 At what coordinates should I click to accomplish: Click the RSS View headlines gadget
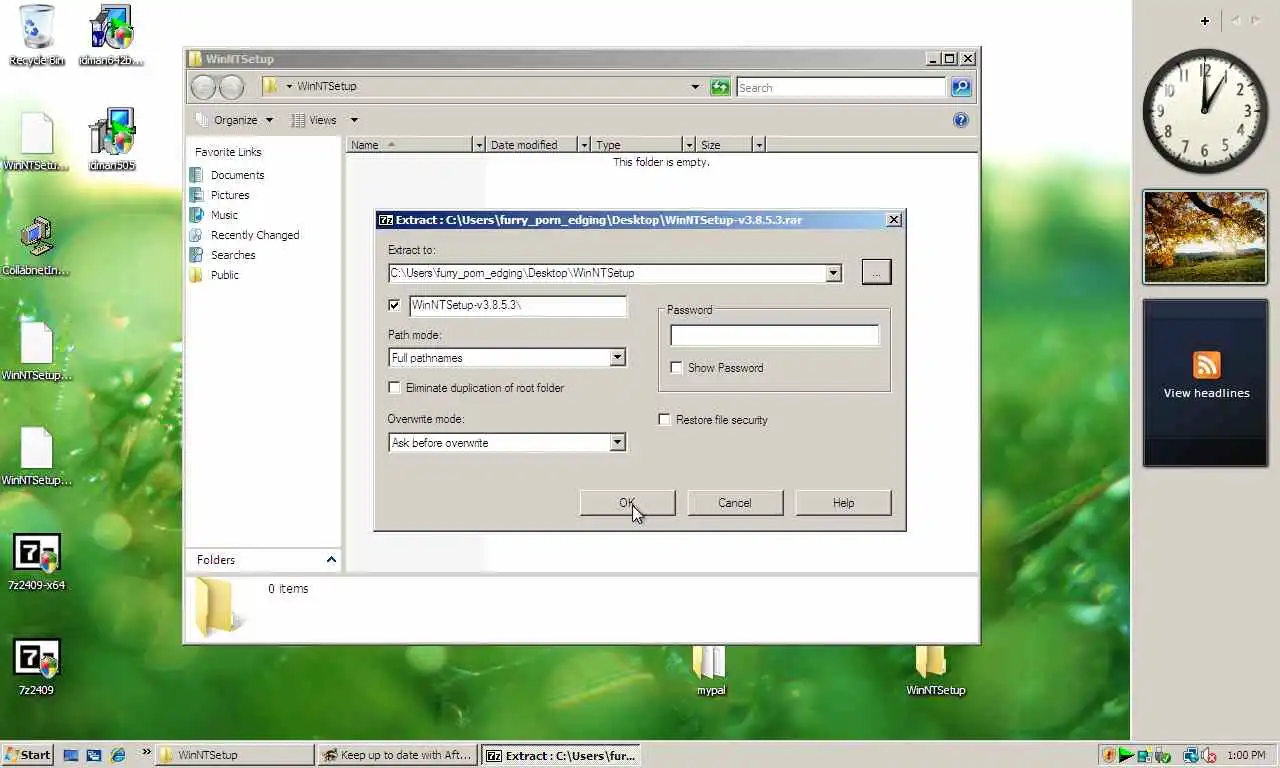(x=1205, y=382)
